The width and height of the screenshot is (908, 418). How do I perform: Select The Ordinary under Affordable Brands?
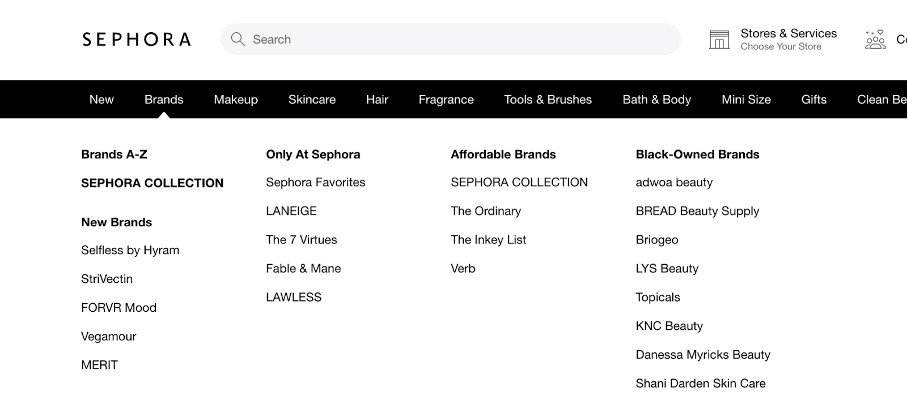coord(486,211)
